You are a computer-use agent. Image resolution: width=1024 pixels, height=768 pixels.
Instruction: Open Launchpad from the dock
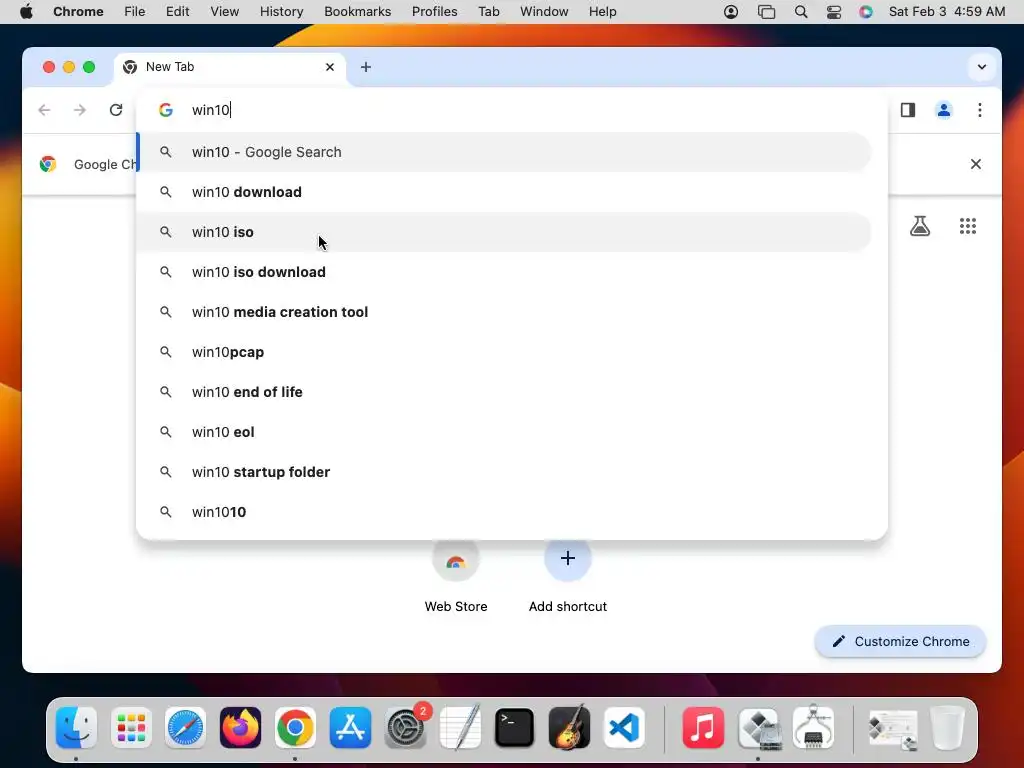131,728
